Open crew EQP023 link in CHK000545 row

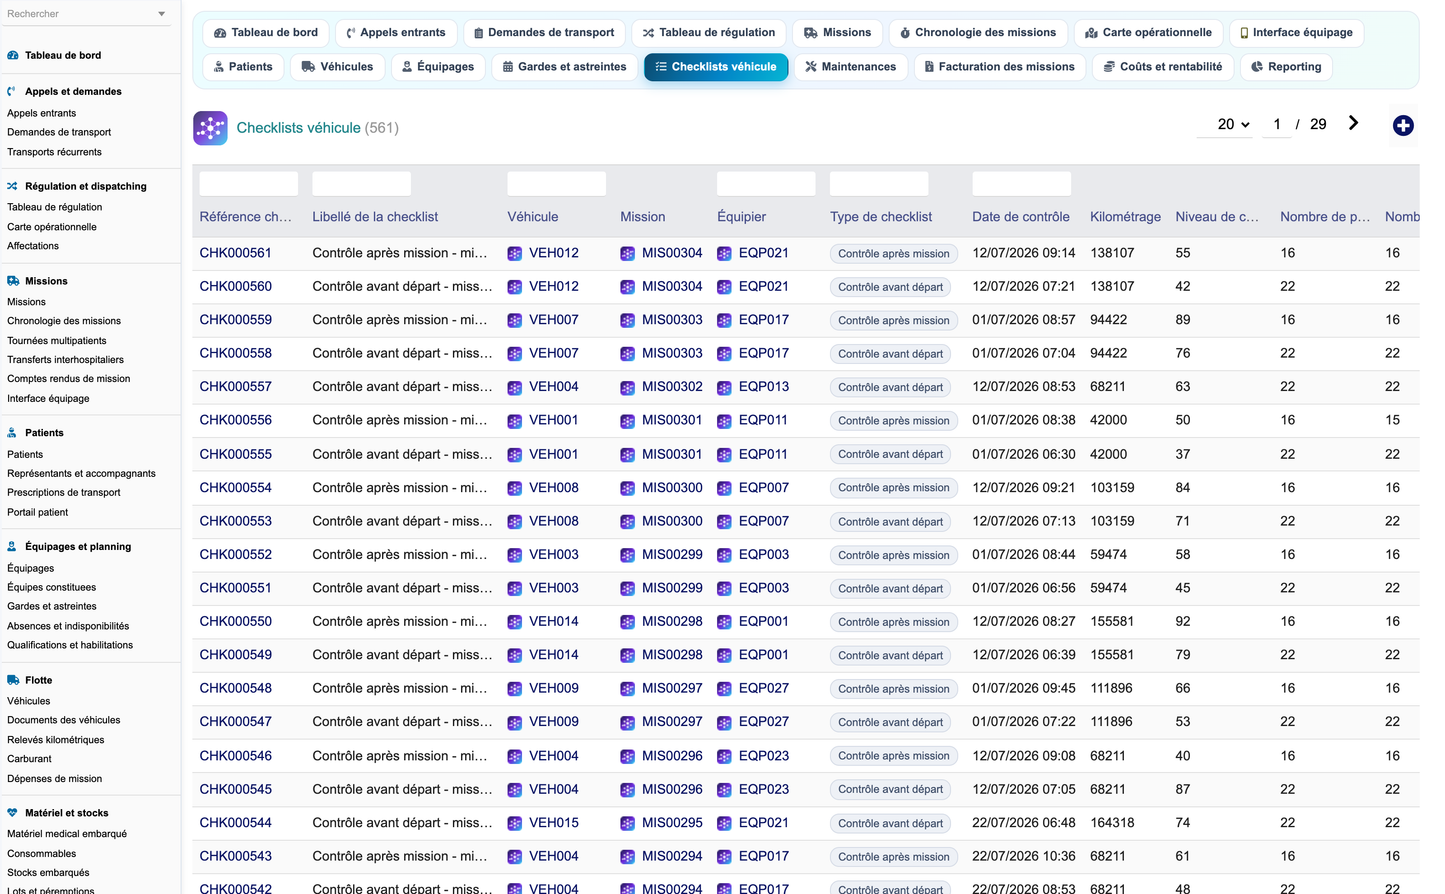[x=764, y=789]
